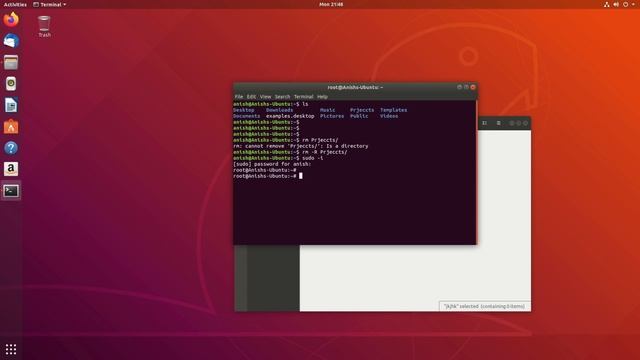Minimize the terminal window
This screenshot has width=640, height=360.
click(460, 87)
